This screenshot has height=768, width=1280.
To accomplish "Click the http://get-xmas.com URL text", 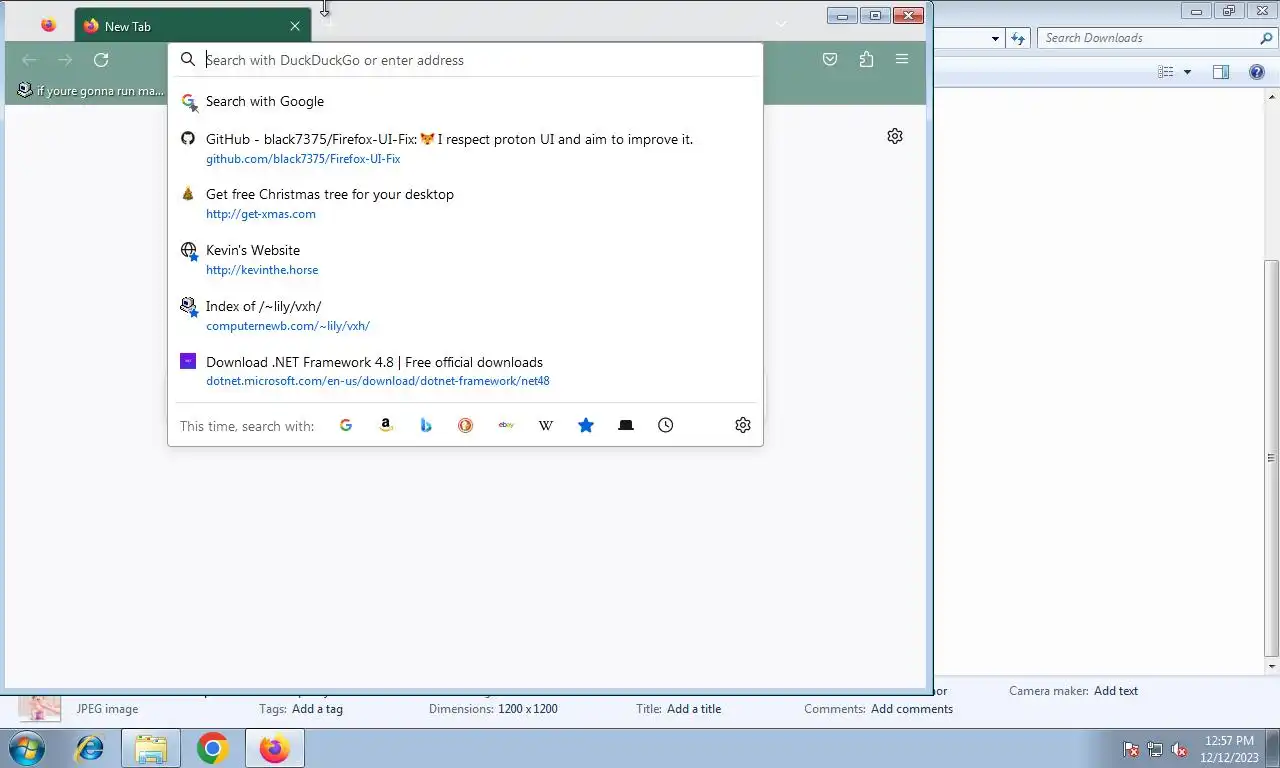I will (261, 214).
